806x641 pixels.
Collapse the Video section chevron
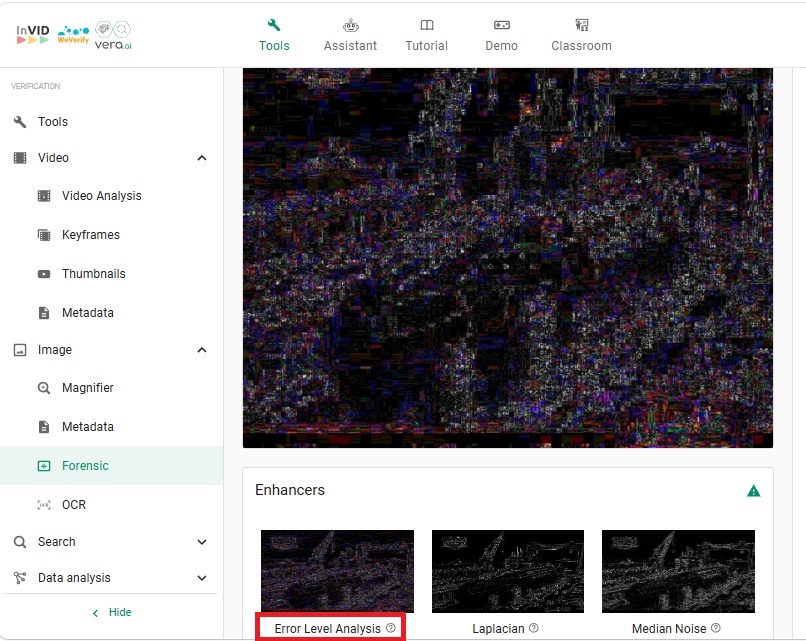(x=202, y=158)
